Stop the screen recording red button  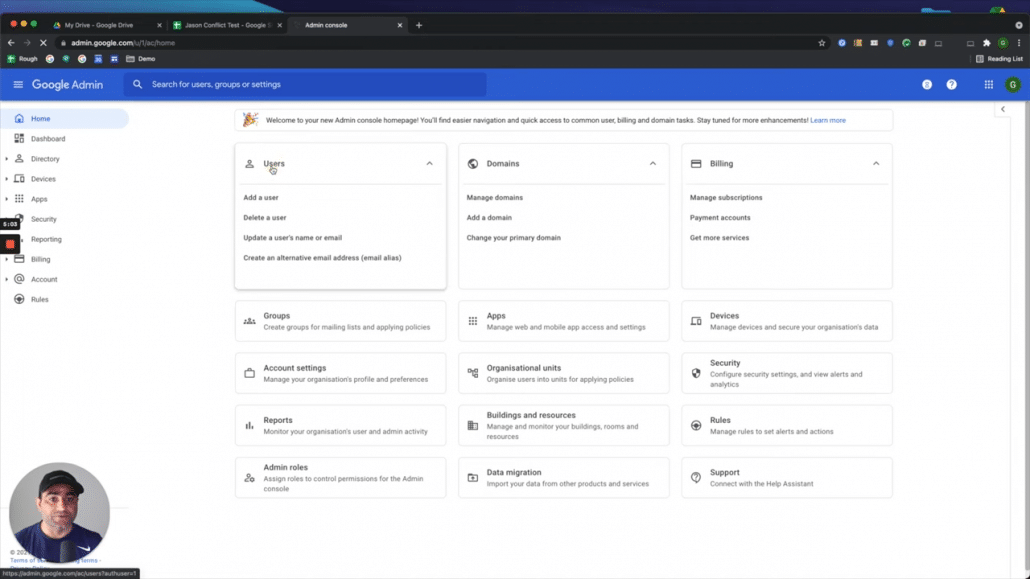tap(10, 244)
